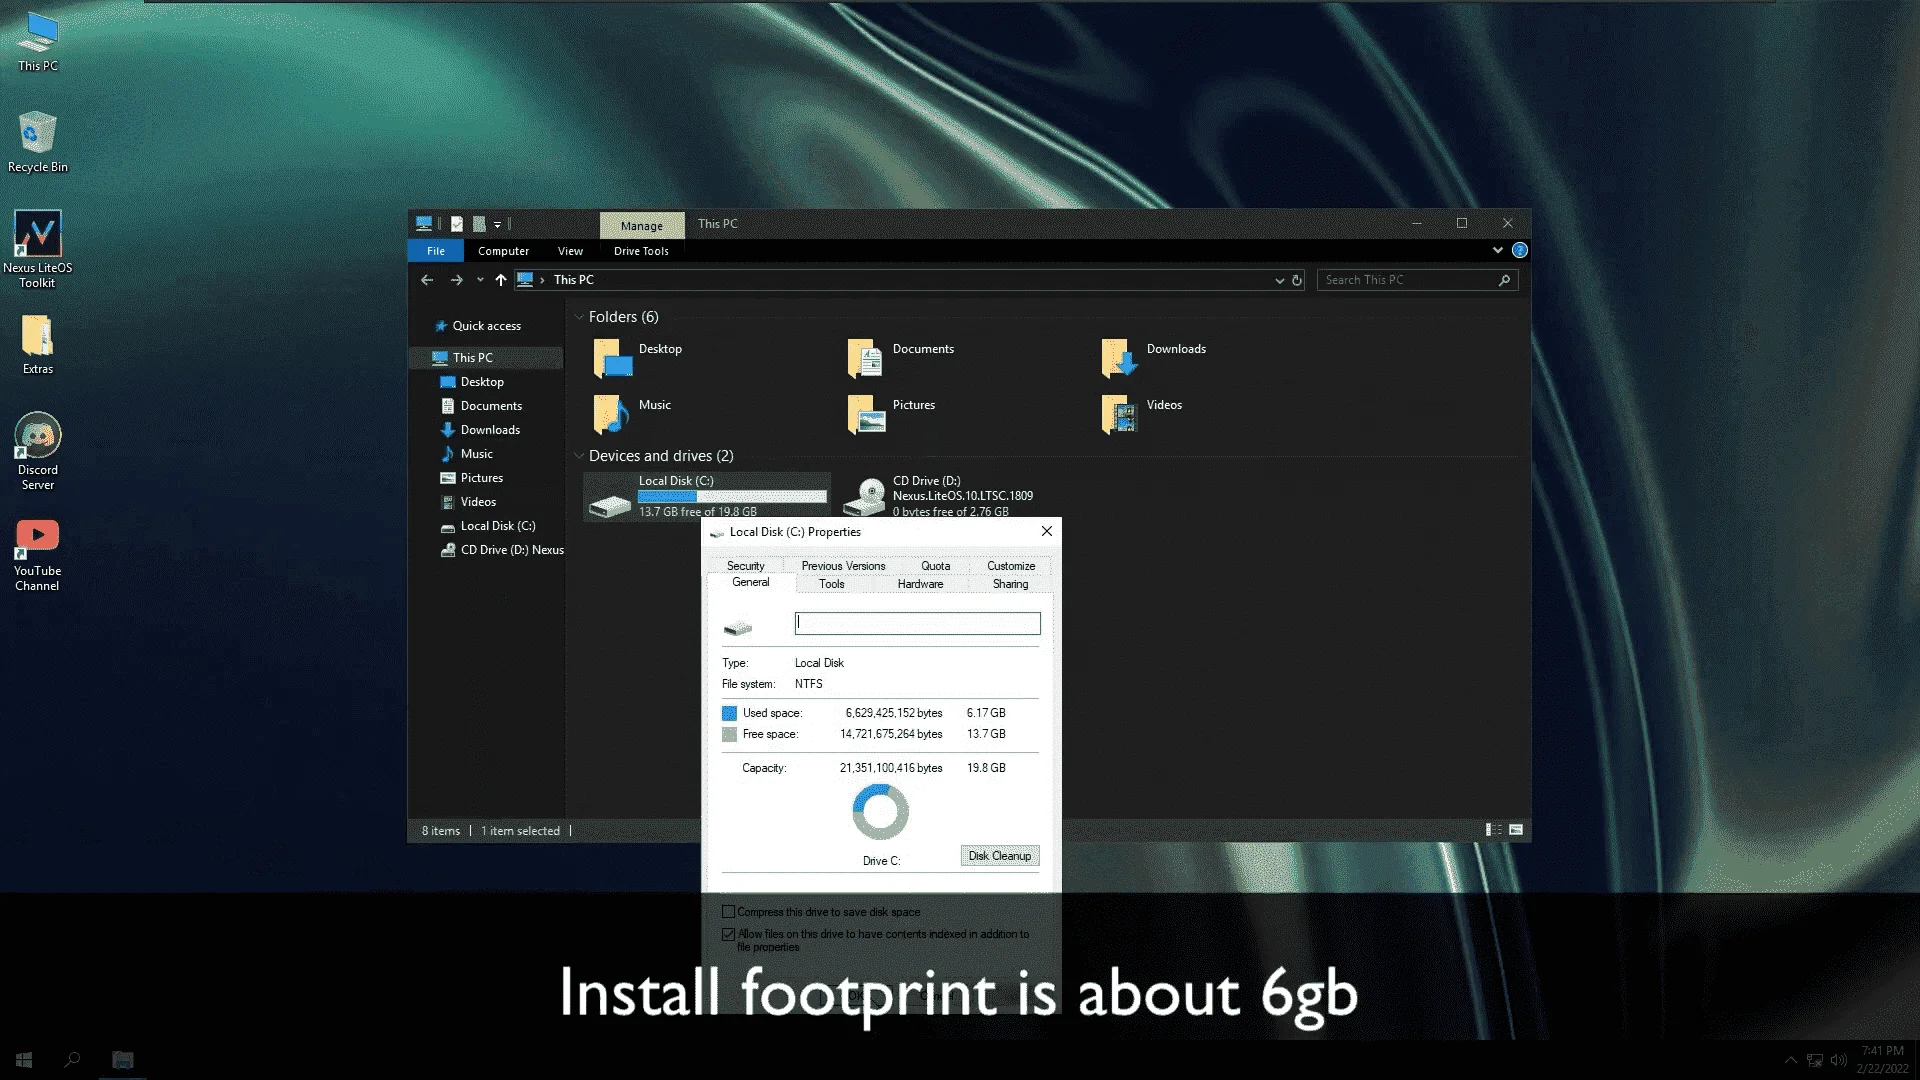Open the Discord Server desktop shortcut
The width and height of the screenshot is (1920, 1080).
coord(38,451)
